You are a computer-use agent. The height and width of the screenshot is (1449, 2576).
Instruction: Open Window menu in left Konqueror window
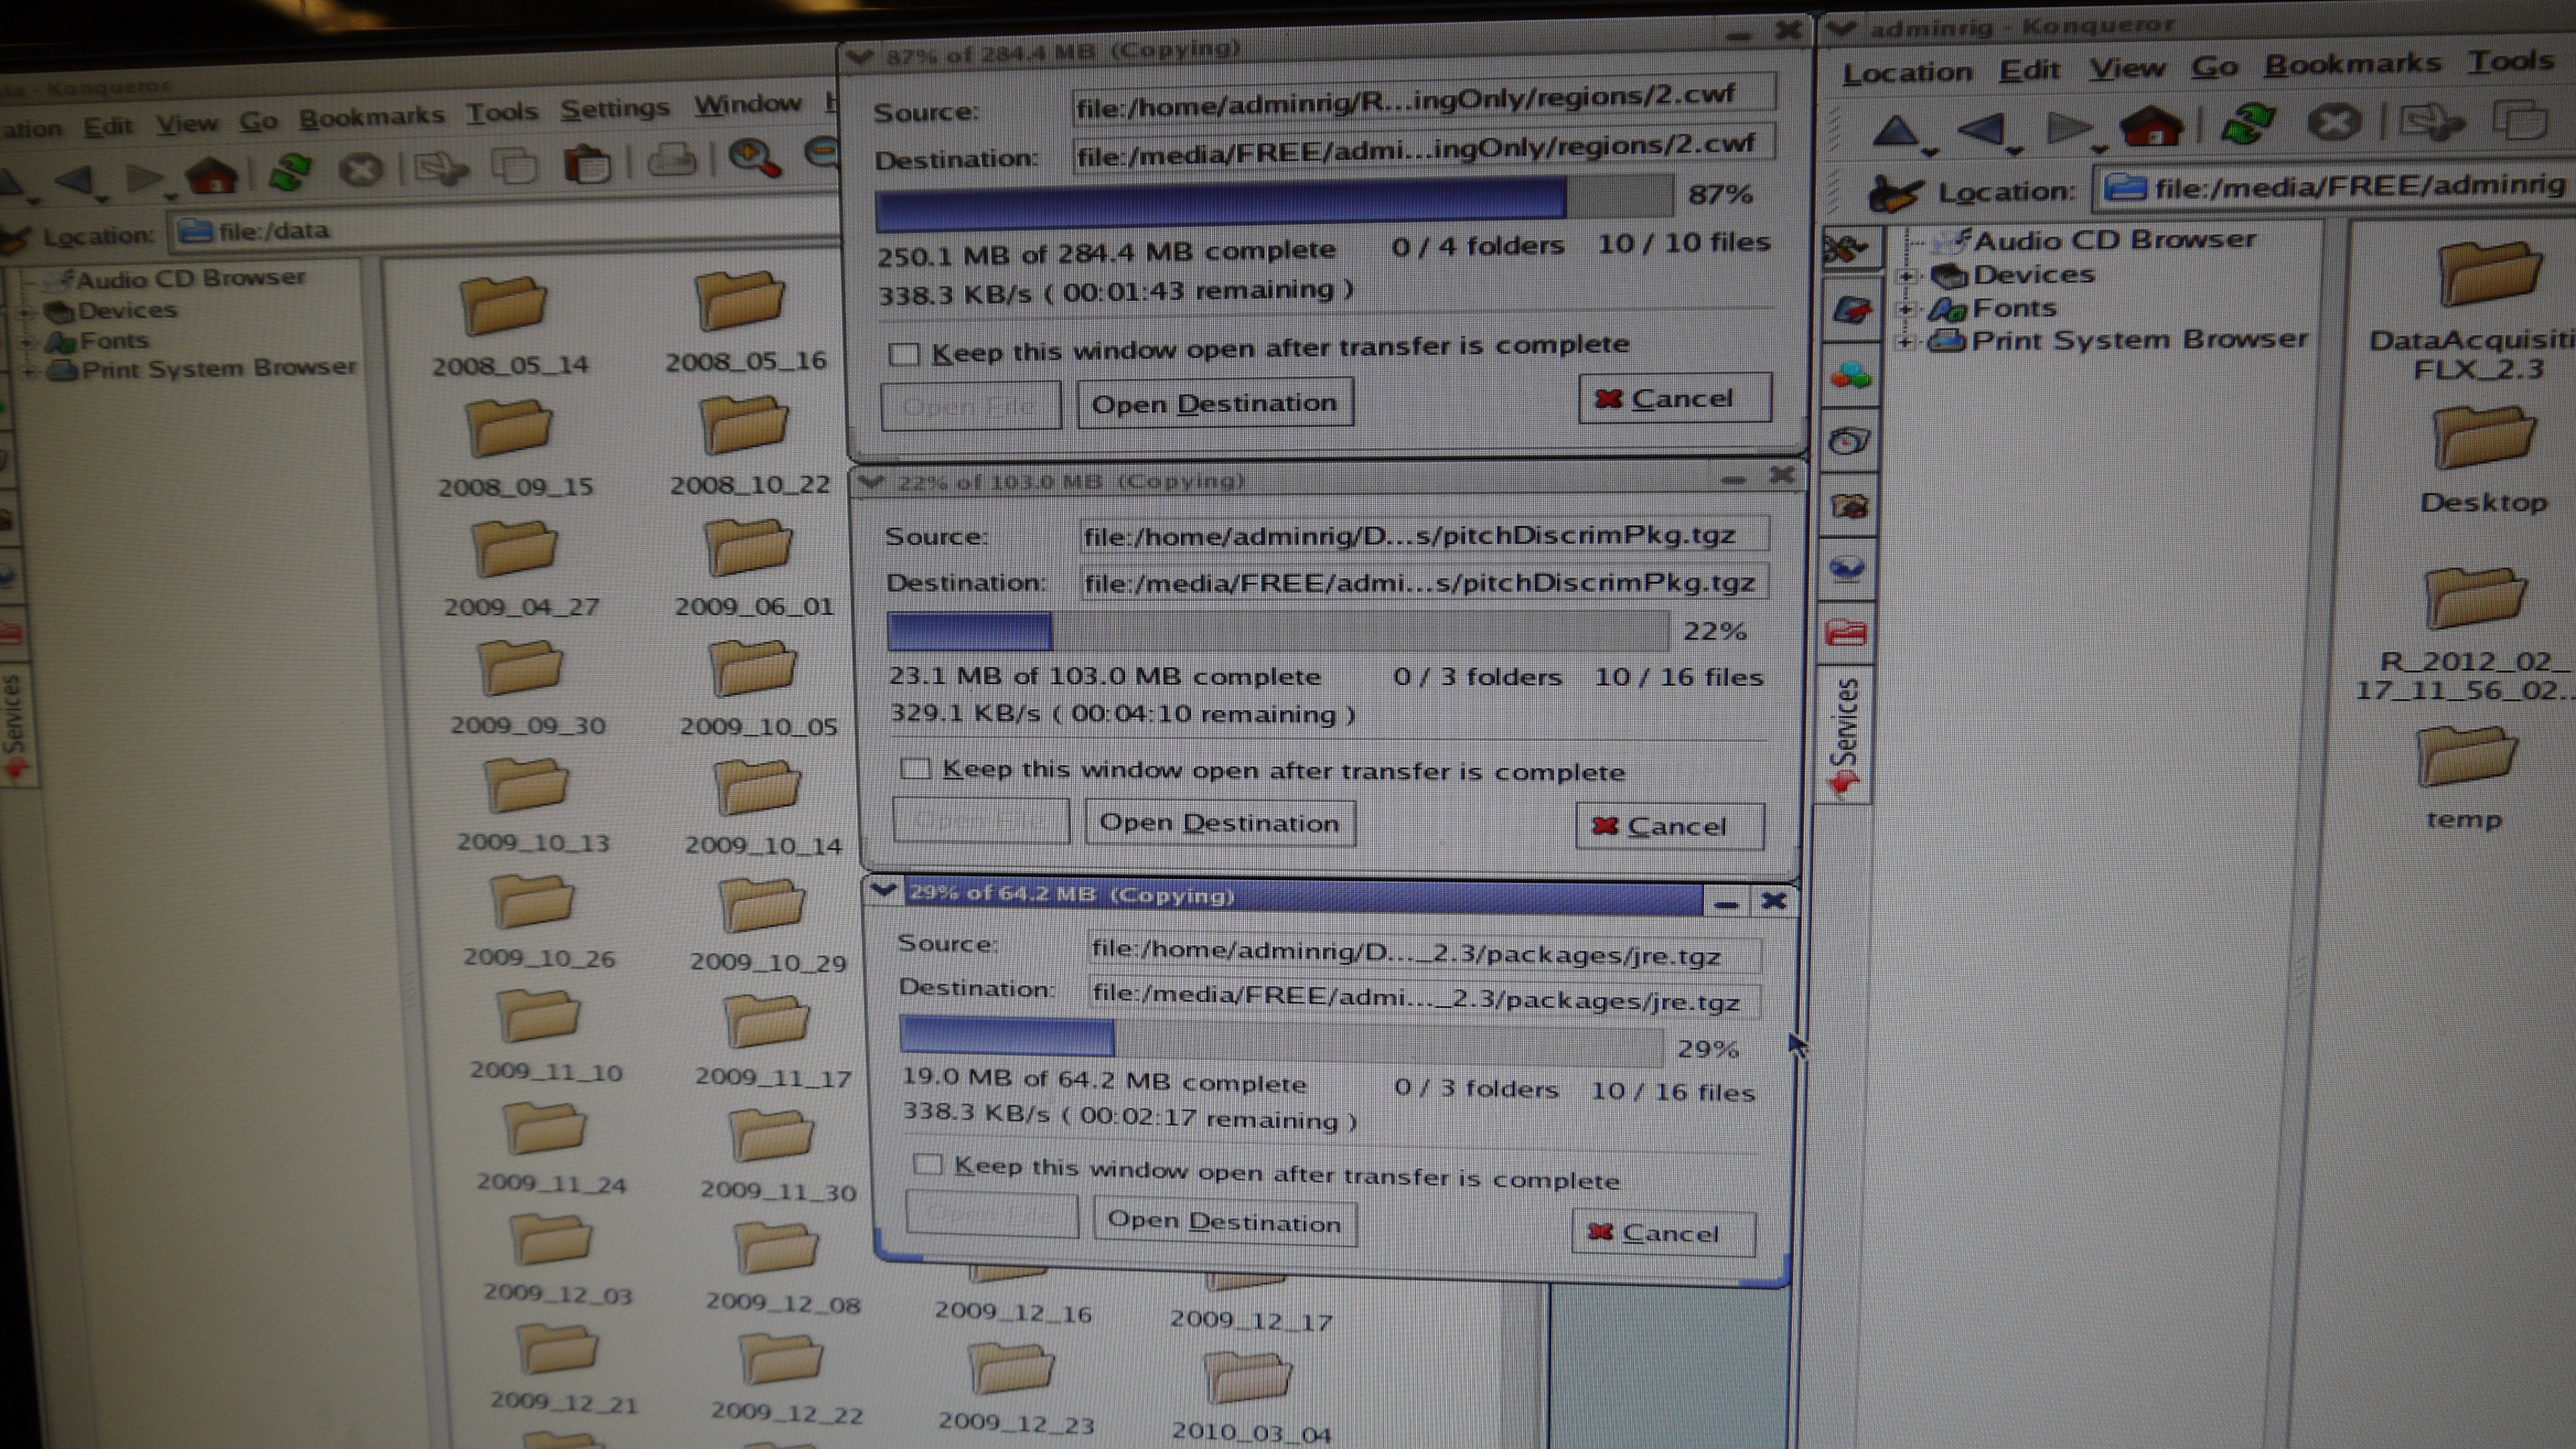pos(748,103)
